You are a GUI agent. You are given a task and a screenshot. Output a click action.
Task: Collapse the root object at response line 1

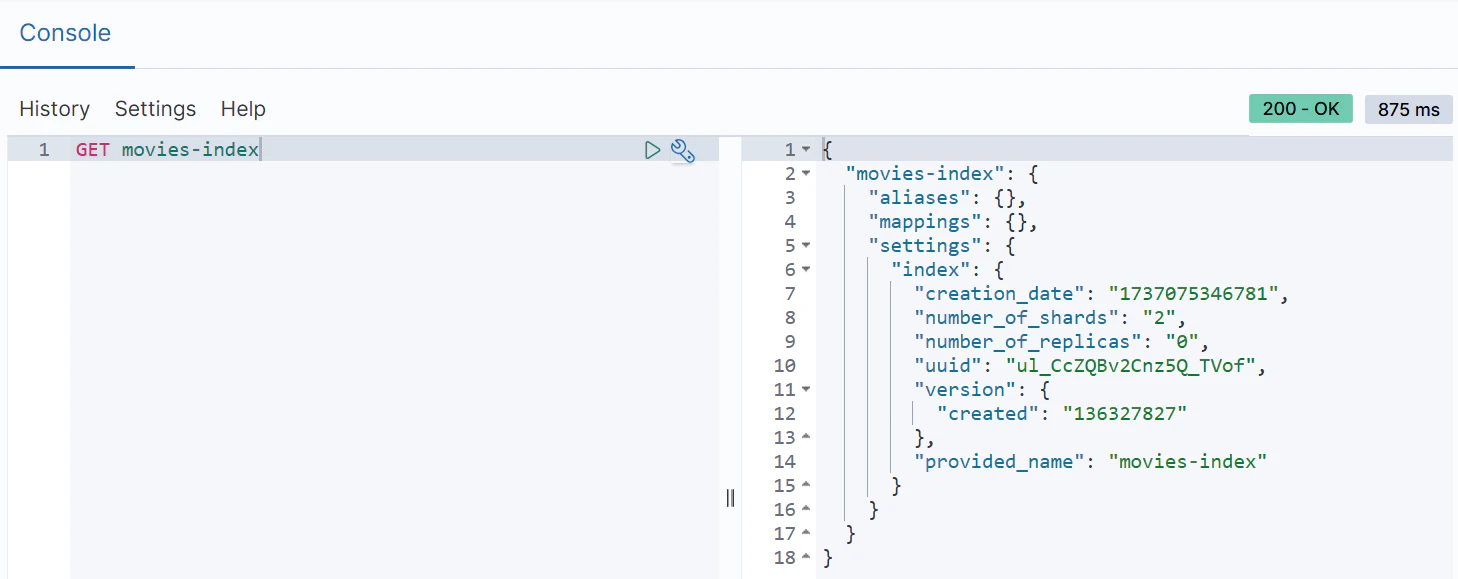806,150
